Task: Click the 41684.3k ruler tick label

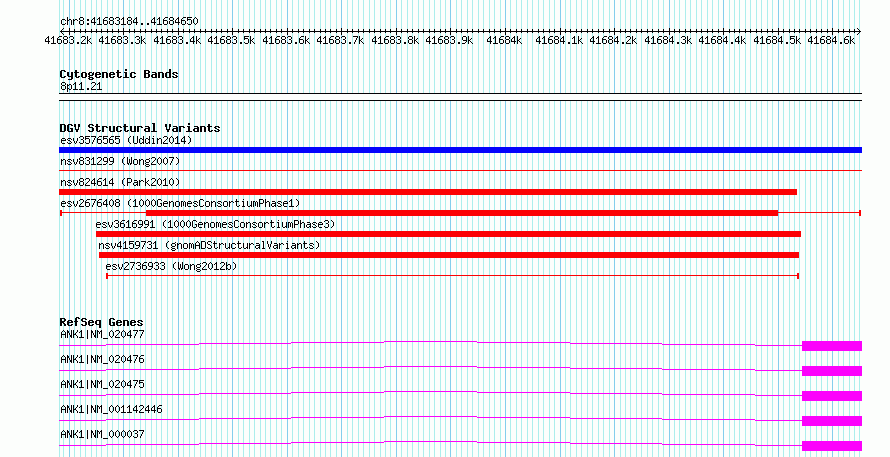Action: (x=668, y=40)
